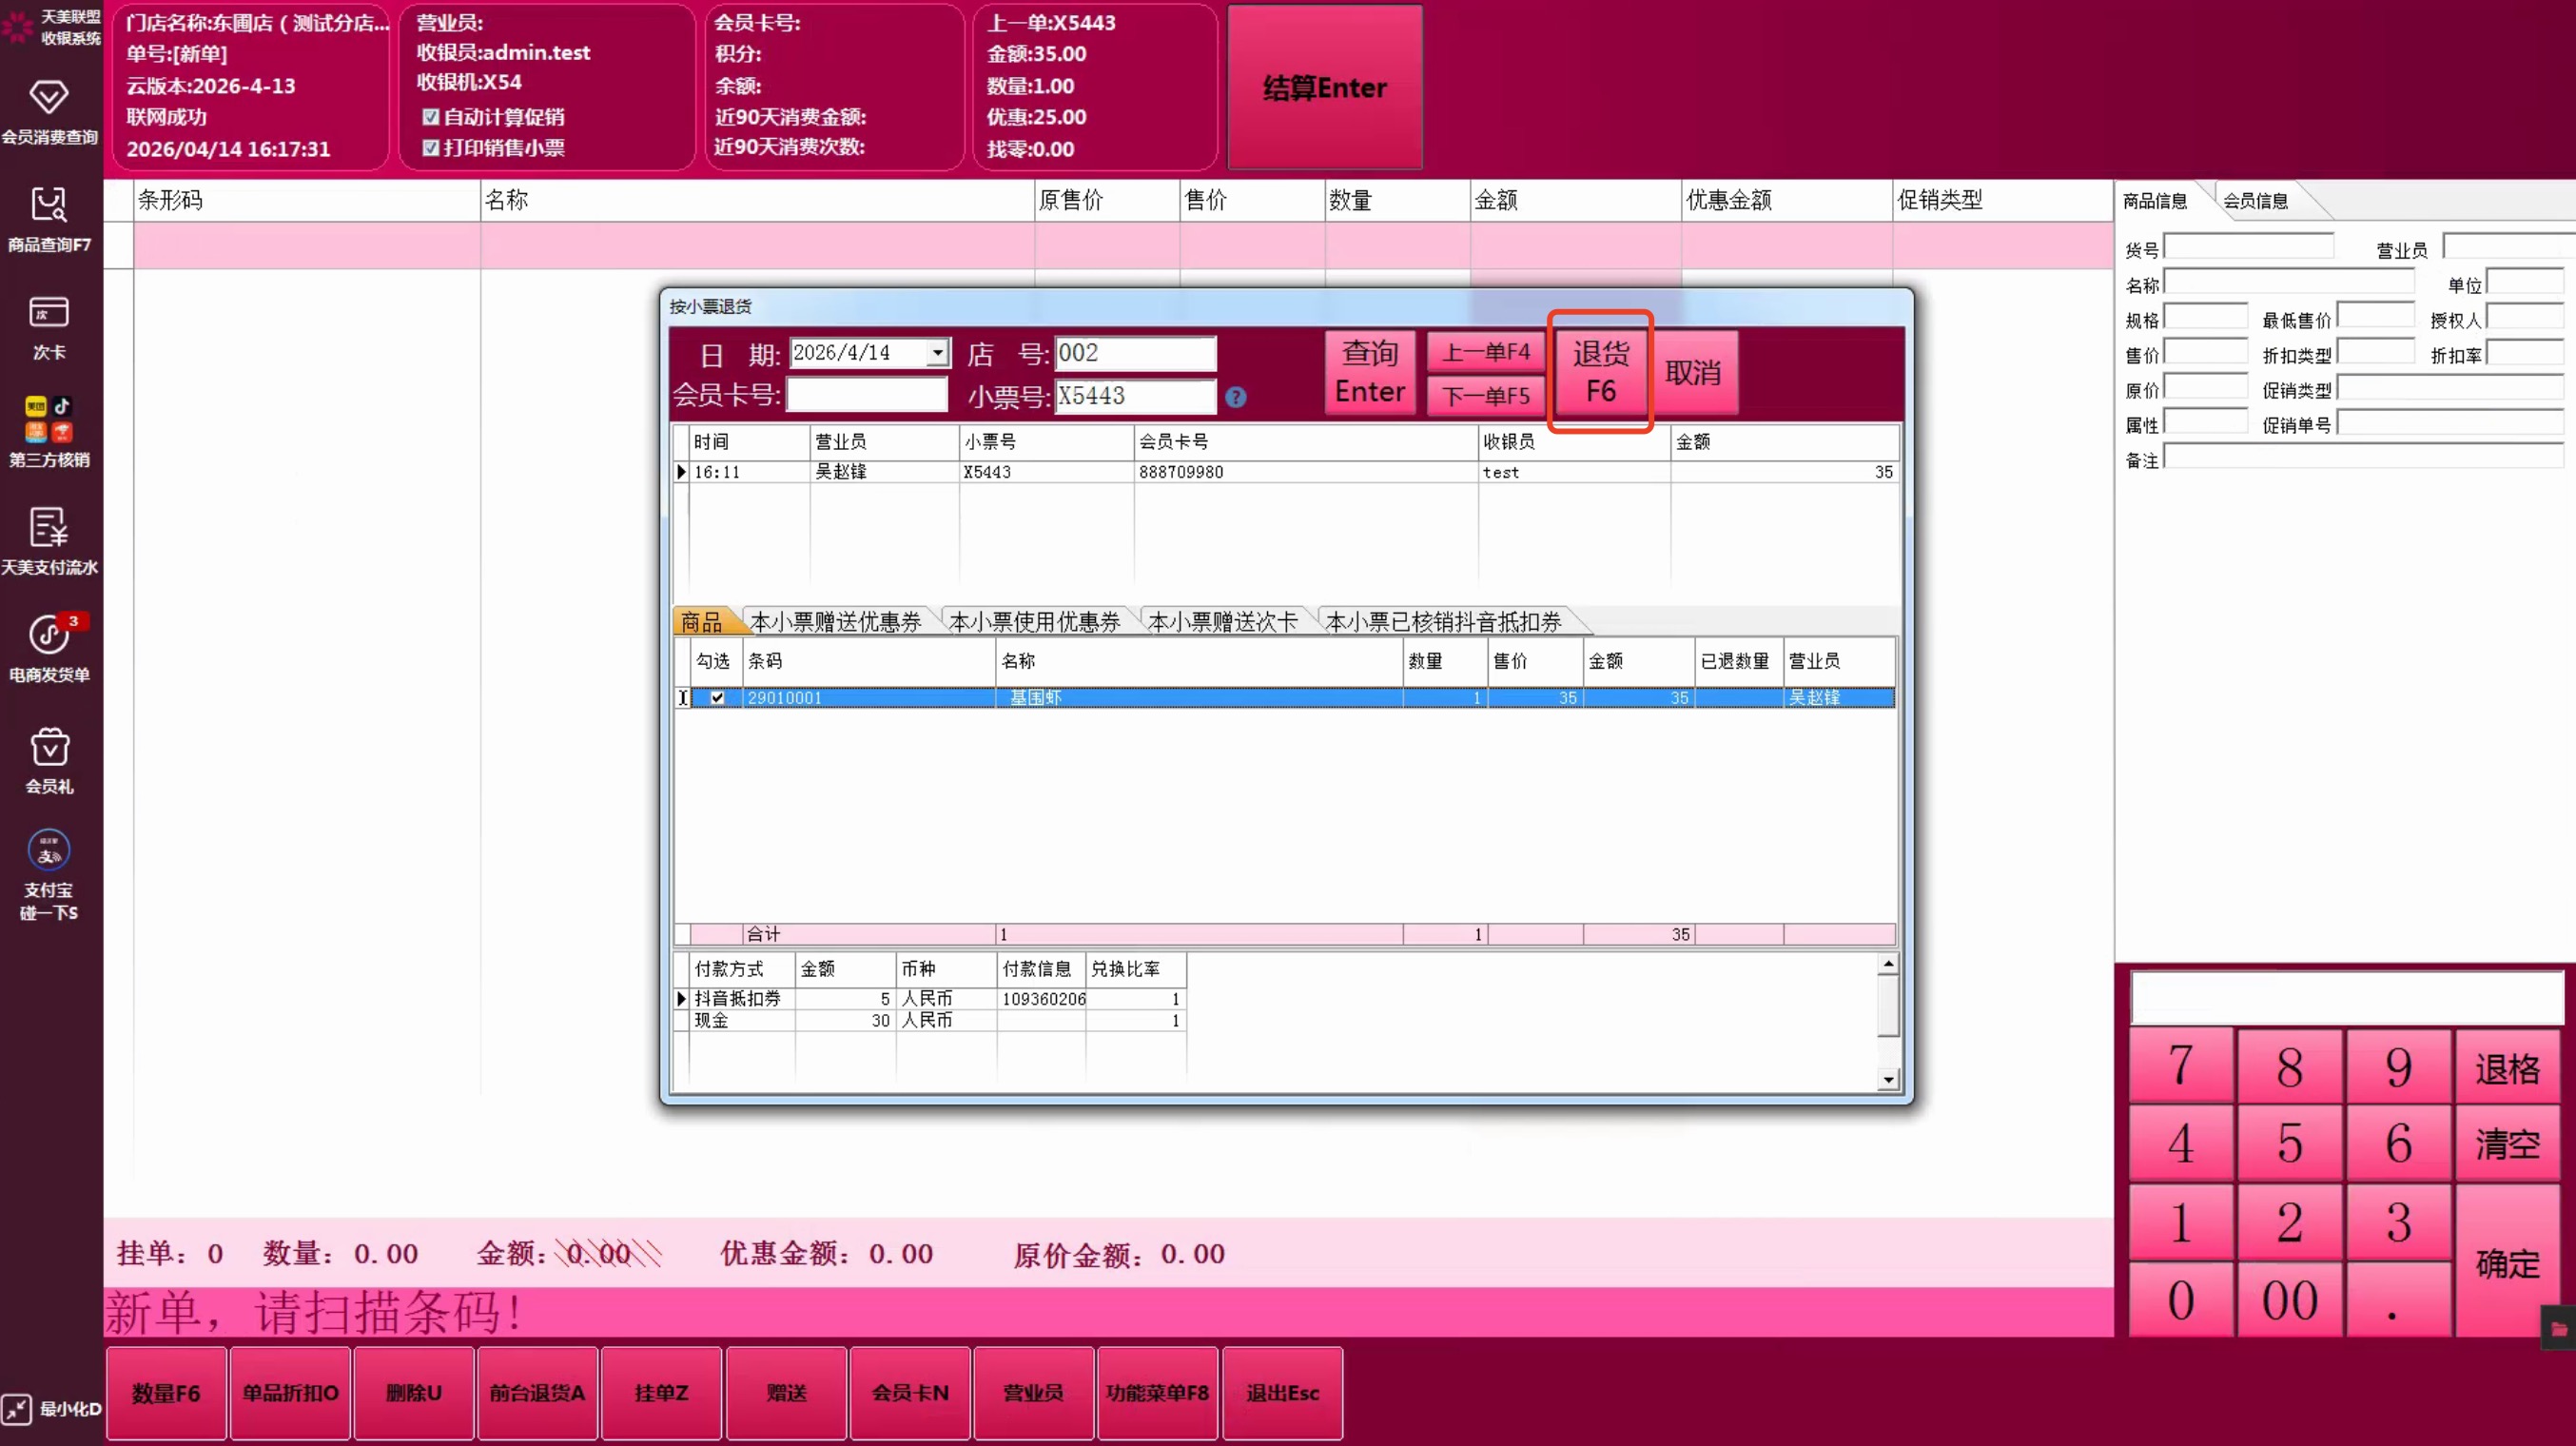Click blue help icon beside 小票号
The width and height of the screenshot is (2576, 1446).
pos(1236,397)
